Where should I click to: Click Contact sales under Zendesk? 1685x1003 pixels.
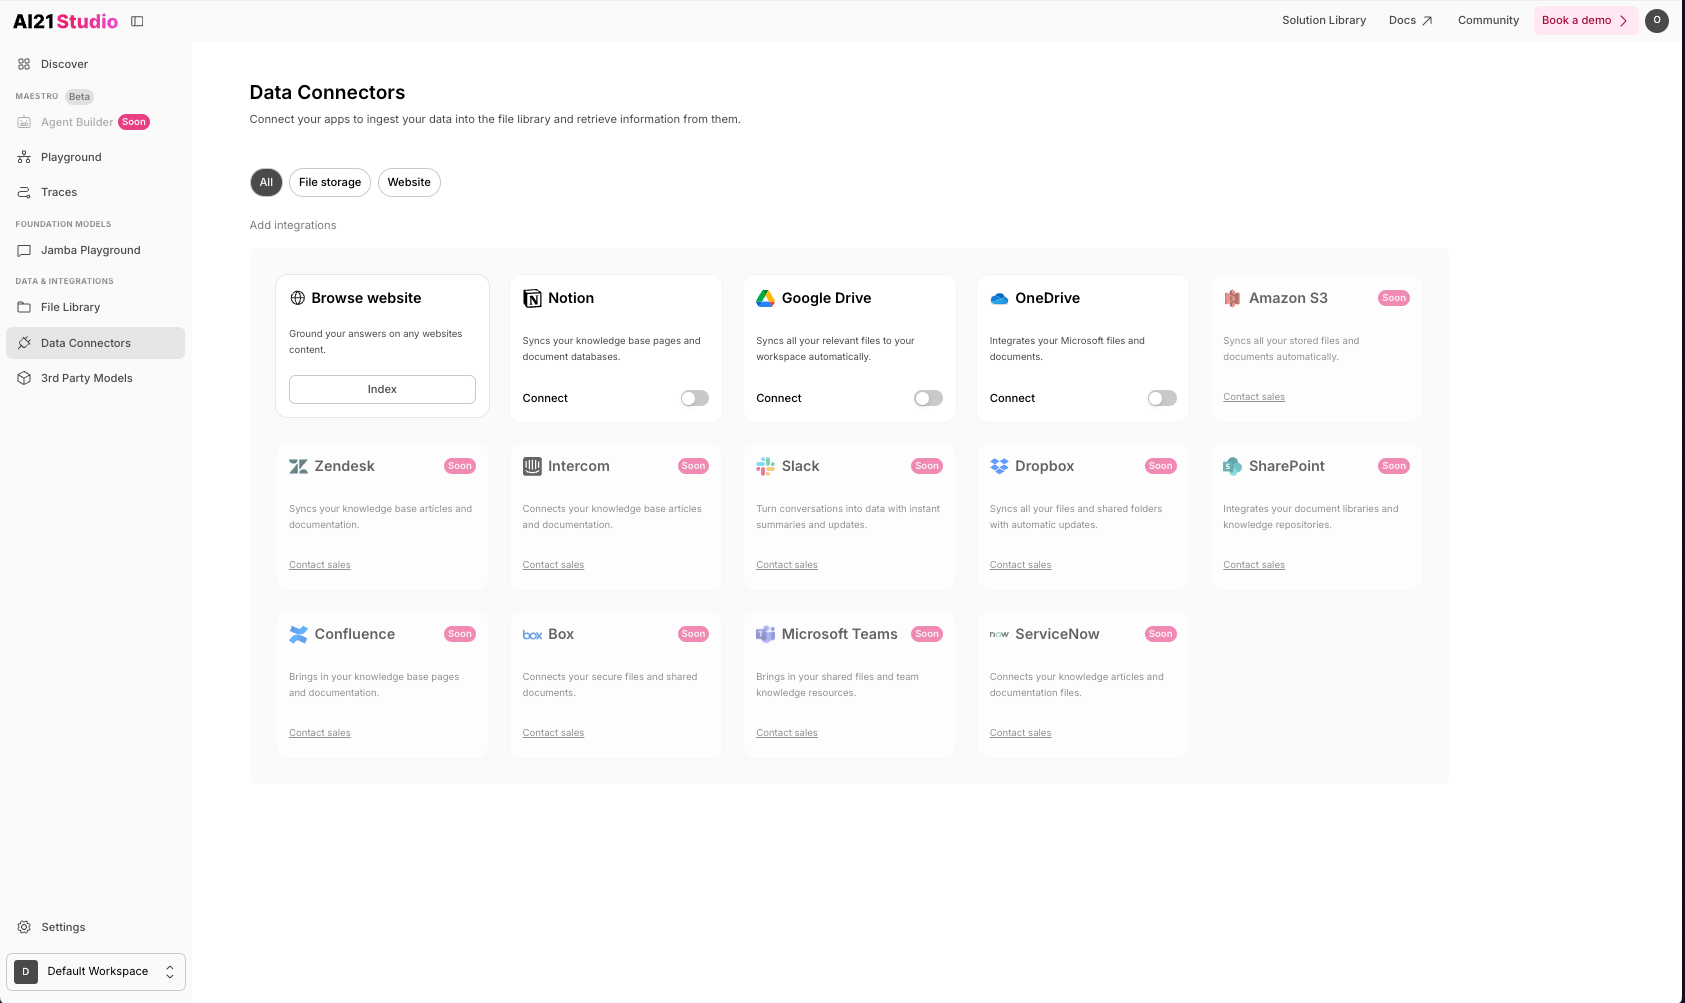coord(320,565)
